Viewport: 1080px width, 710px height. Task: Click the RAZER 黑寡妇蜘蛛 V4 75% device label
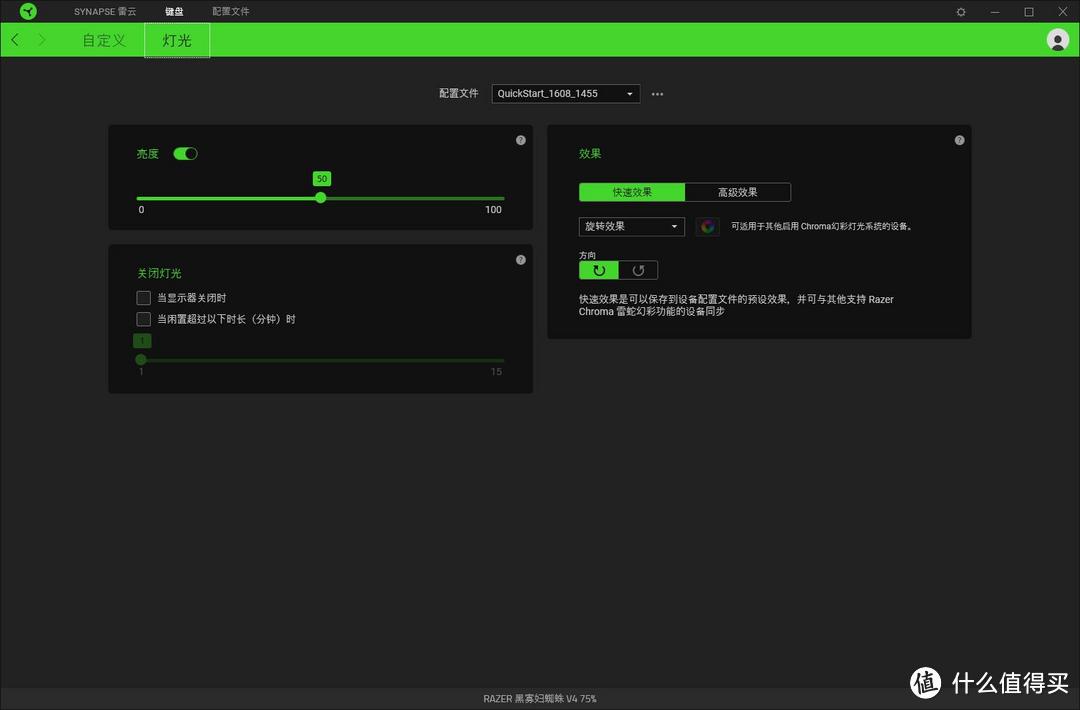click(540, 698)
